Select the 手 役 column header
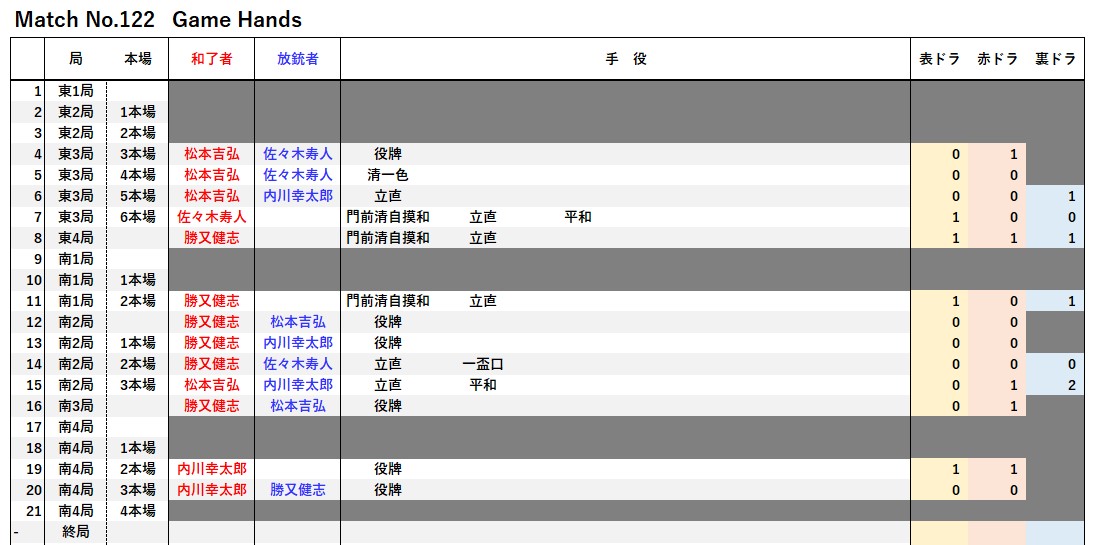This screenshot has width=1093, height=545. tap(625, 59)
